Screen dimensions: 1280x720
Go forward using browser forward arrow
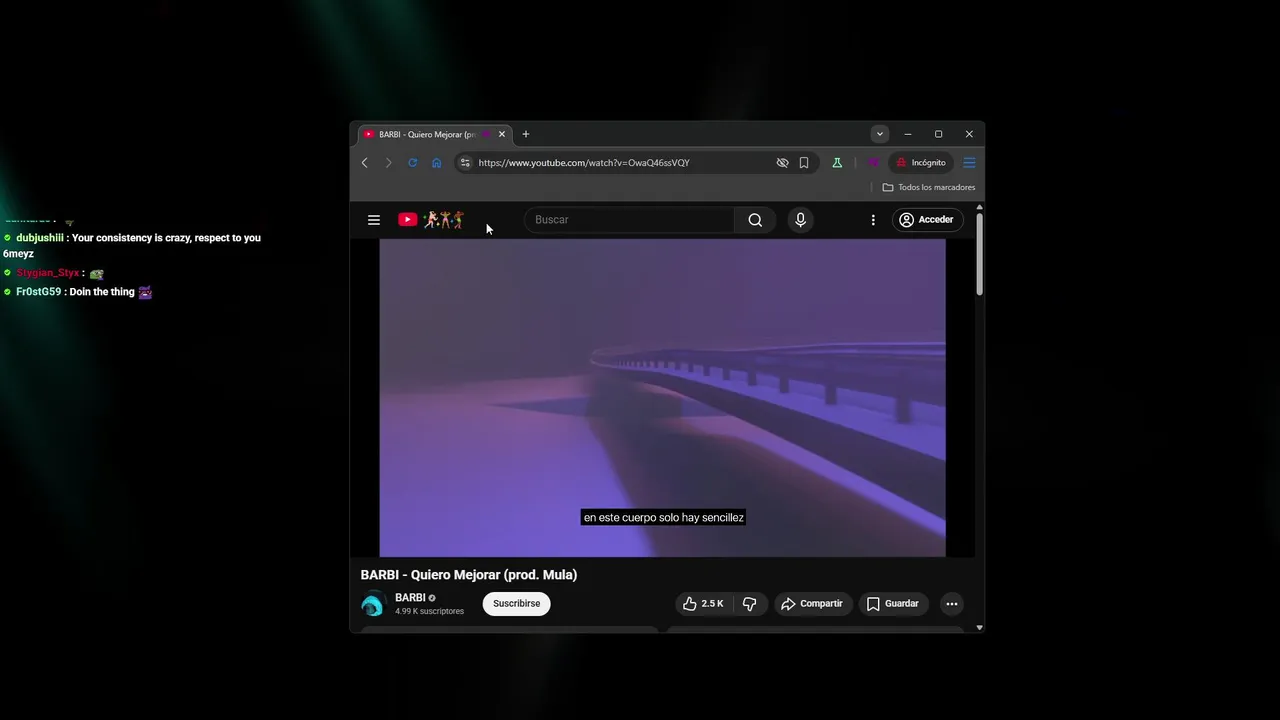389,163
